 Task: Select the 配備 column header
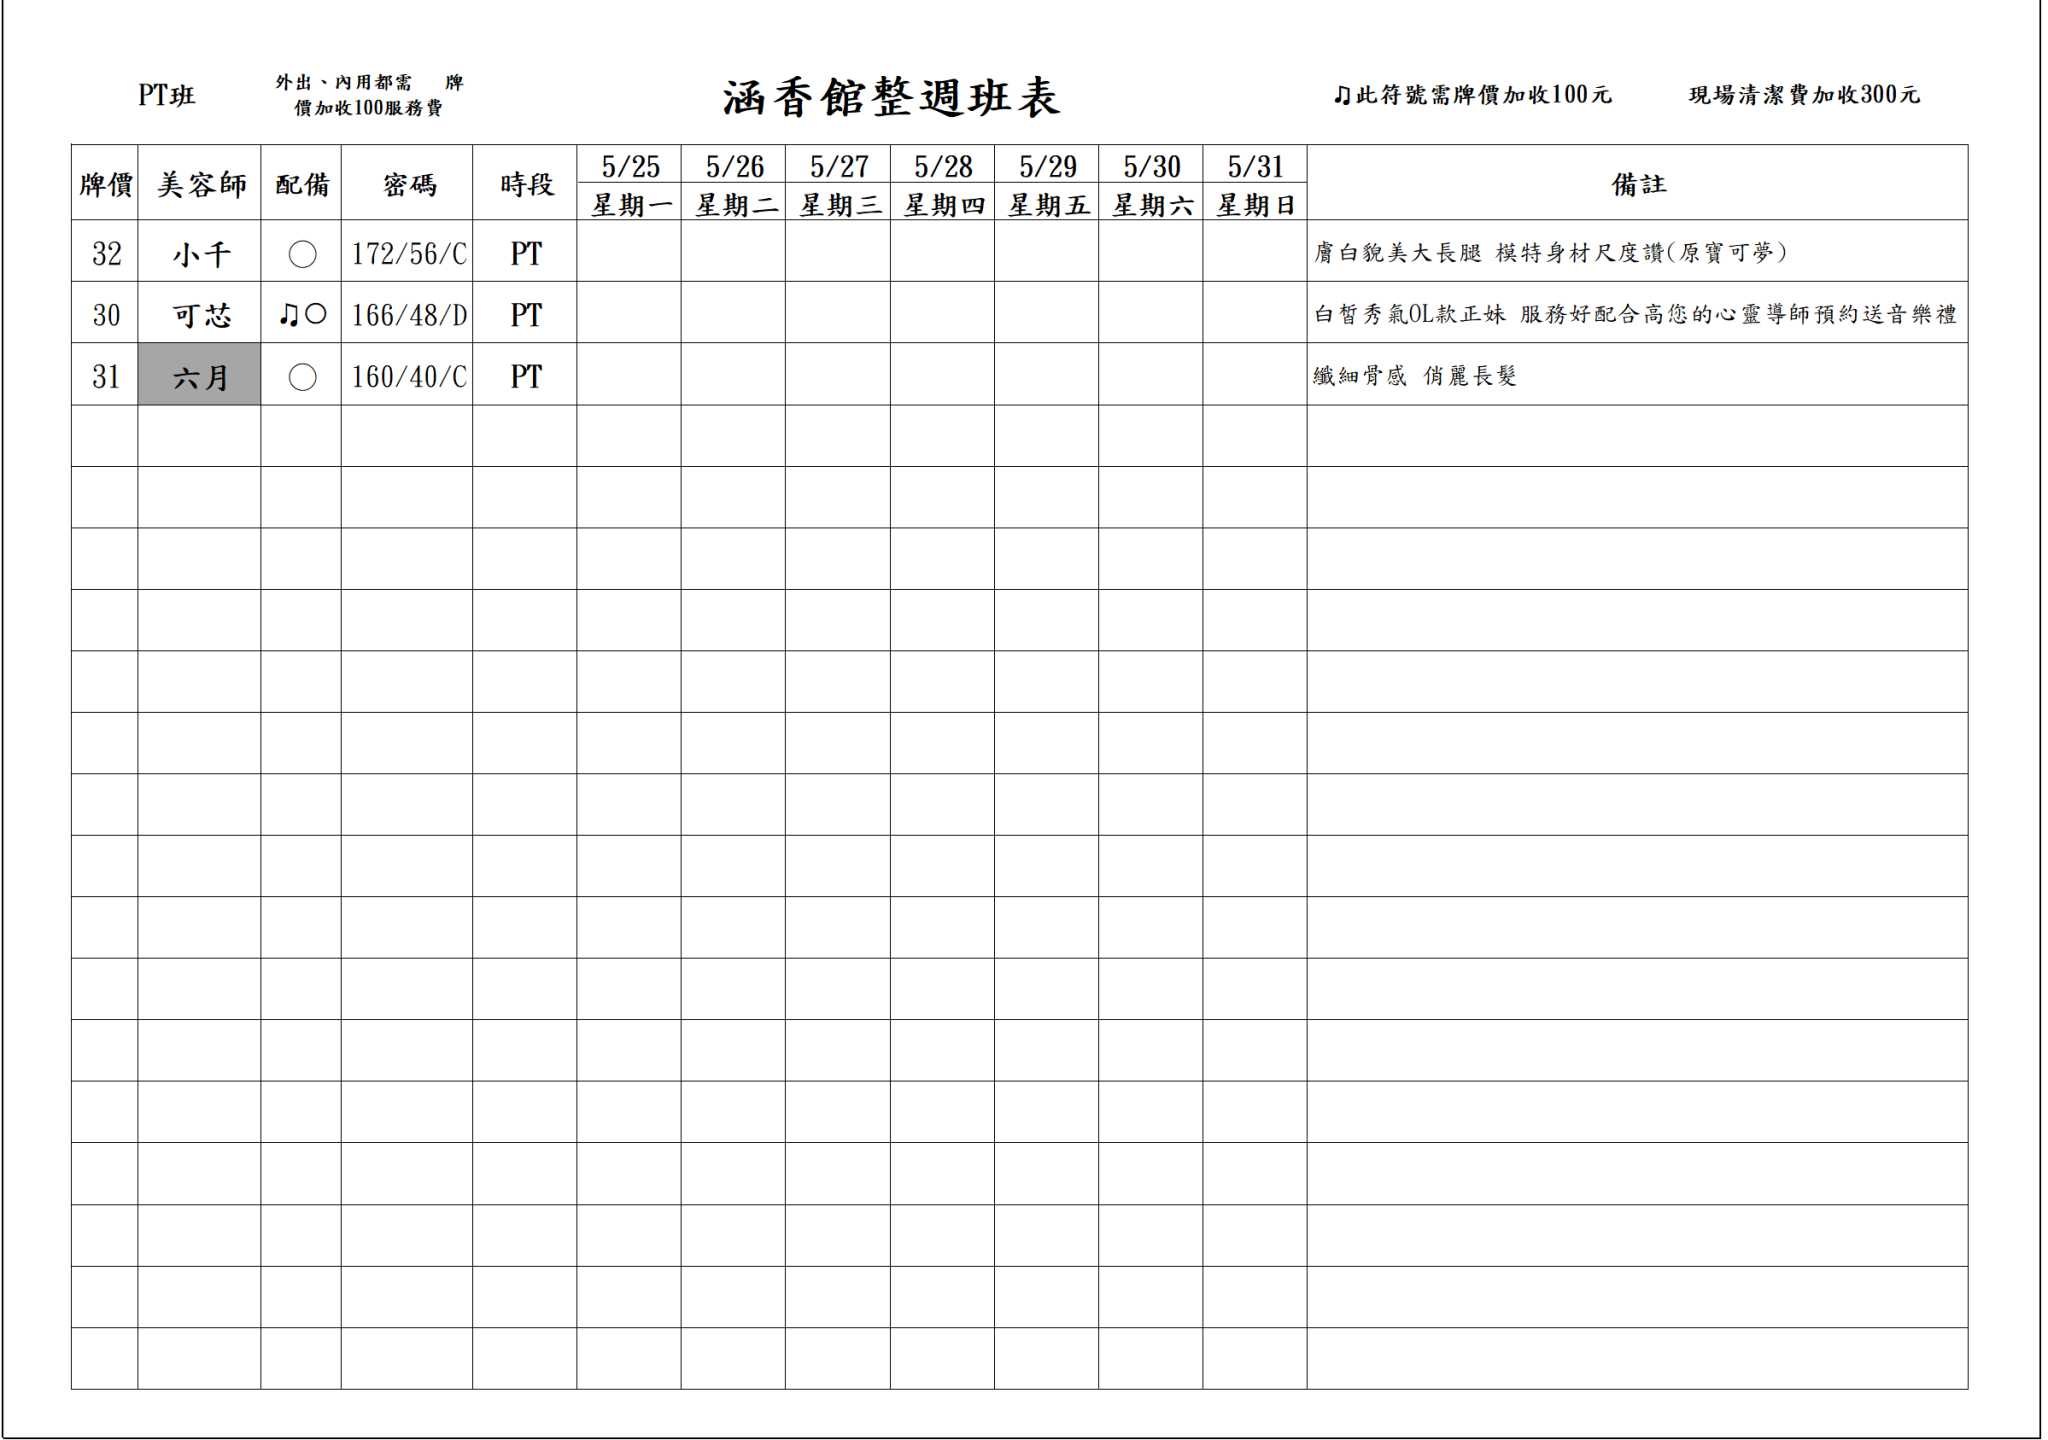coord(301,183)
